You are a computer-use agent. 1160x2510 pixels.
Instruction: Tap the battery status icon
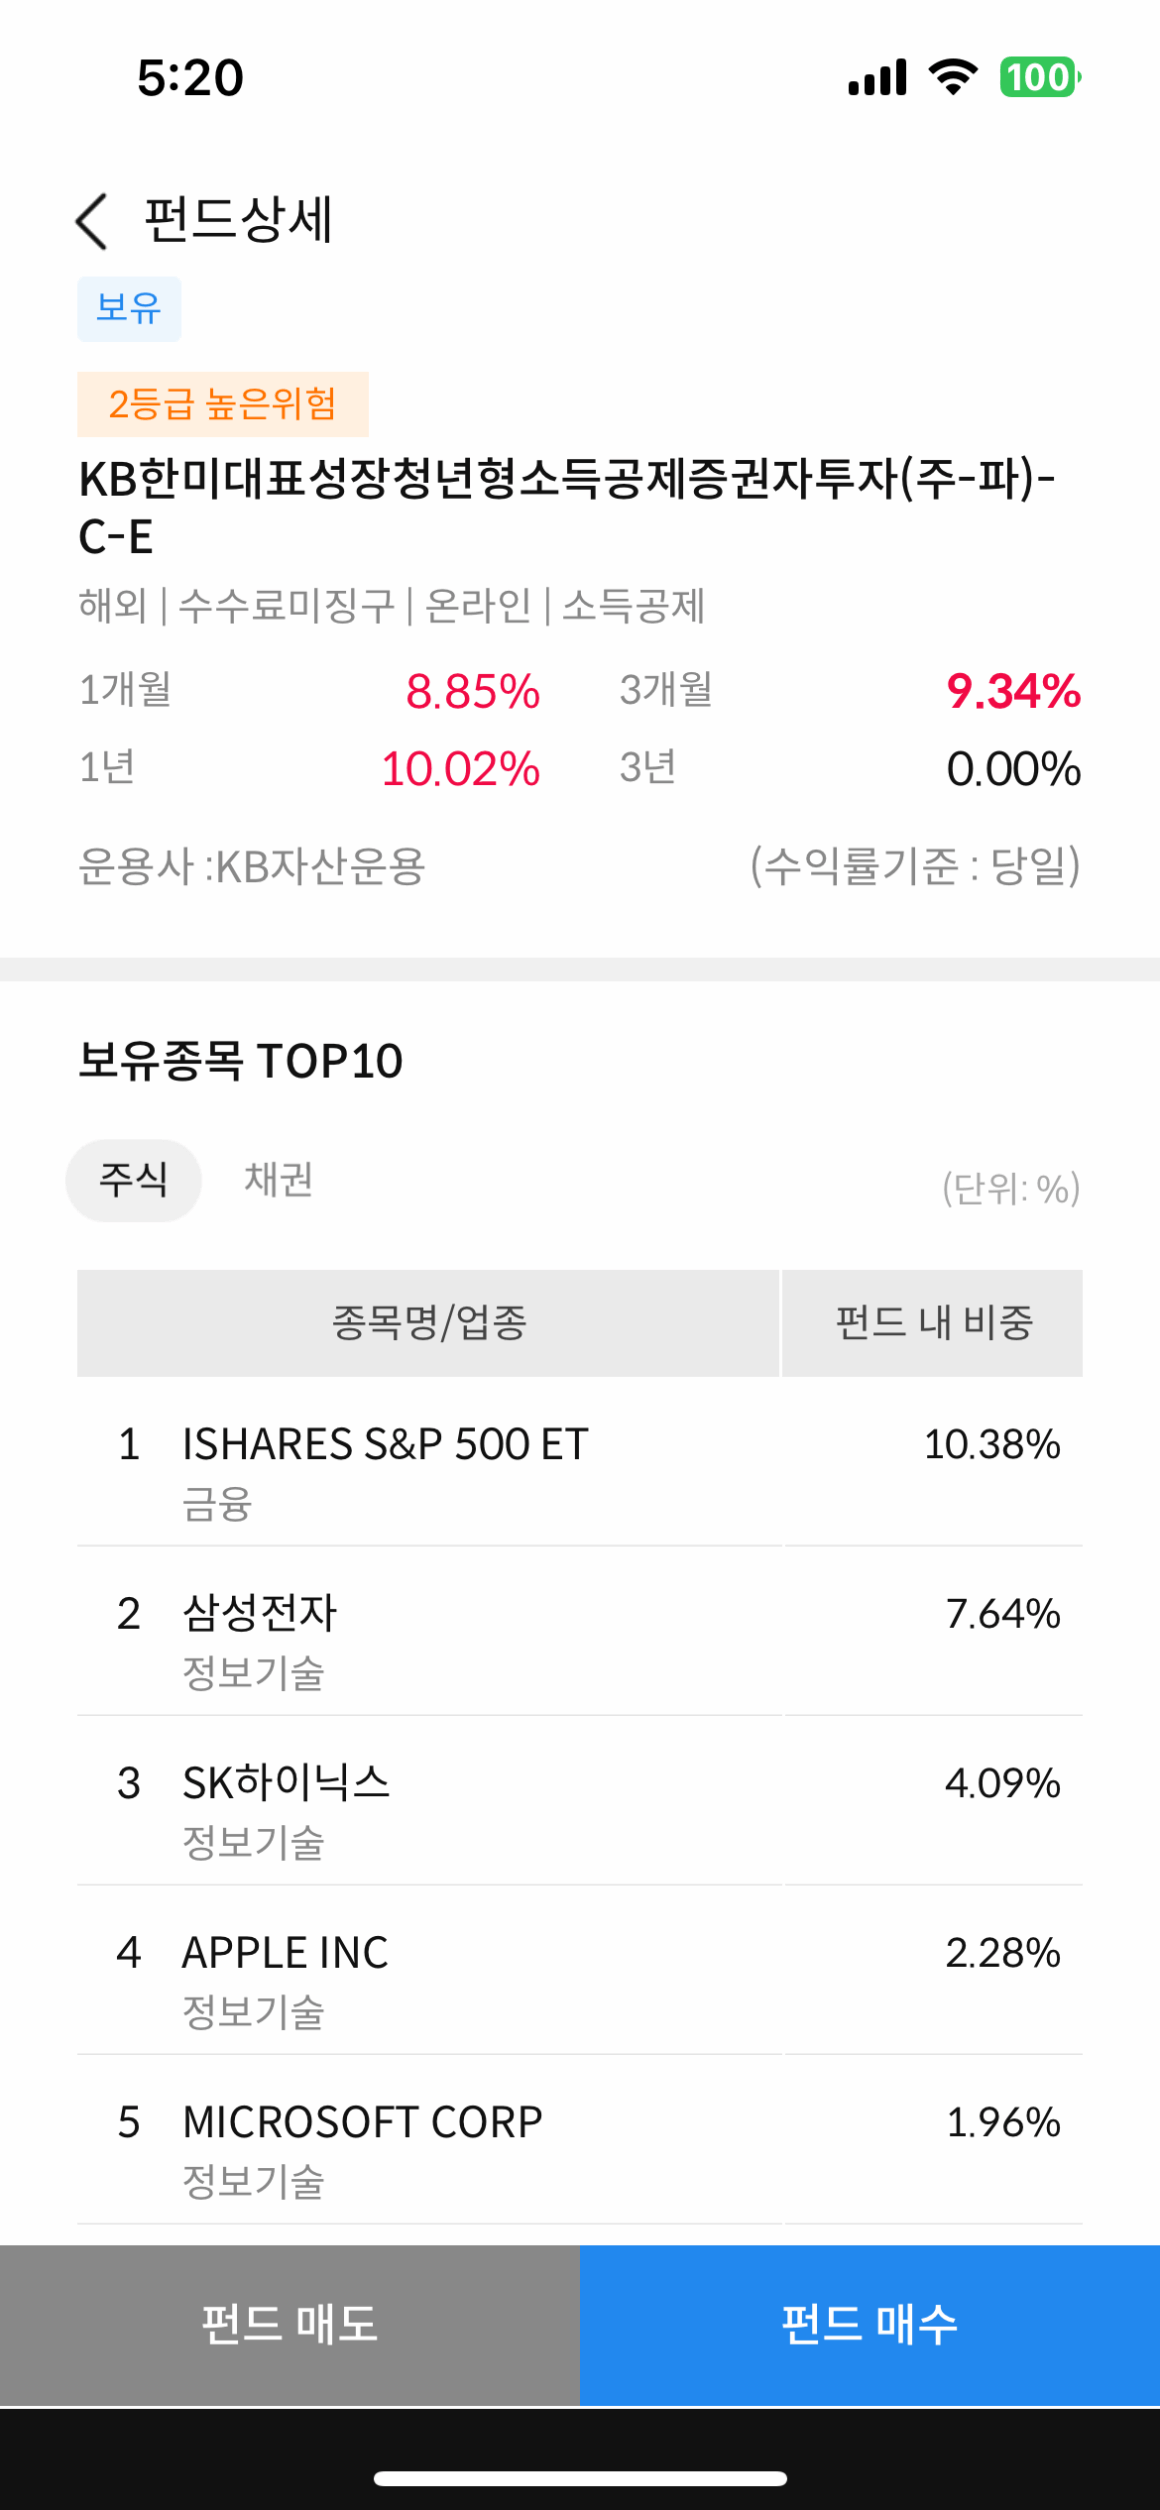(x=1040, y=77)
